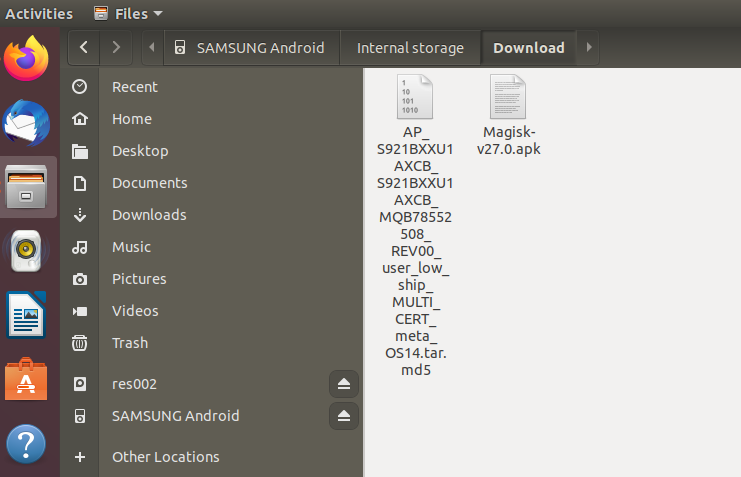The image size is (741, 477).
Task: Show further path segments with right triangle
Action: pos(589,47)
